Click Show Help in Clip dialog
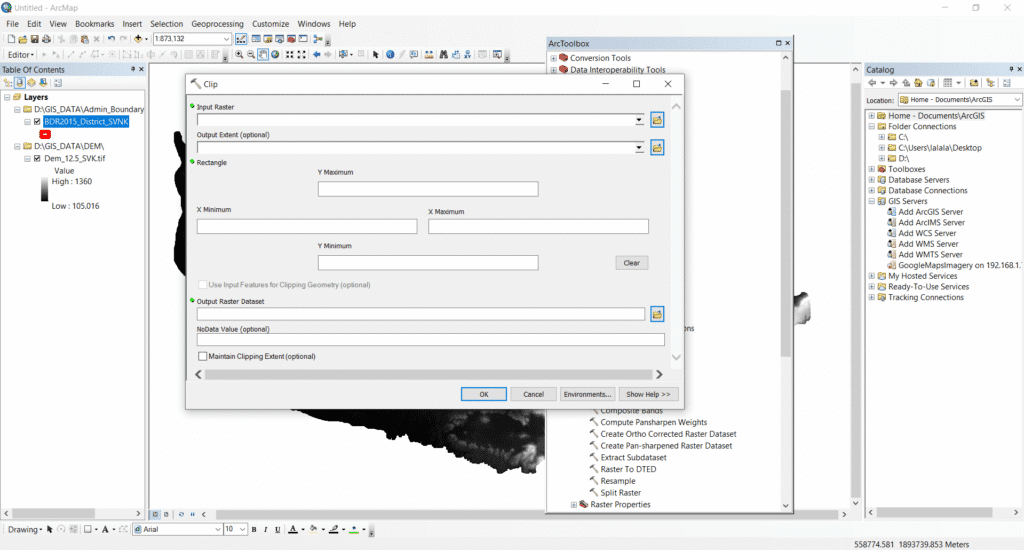1024x550 pixels. (648, 395)
